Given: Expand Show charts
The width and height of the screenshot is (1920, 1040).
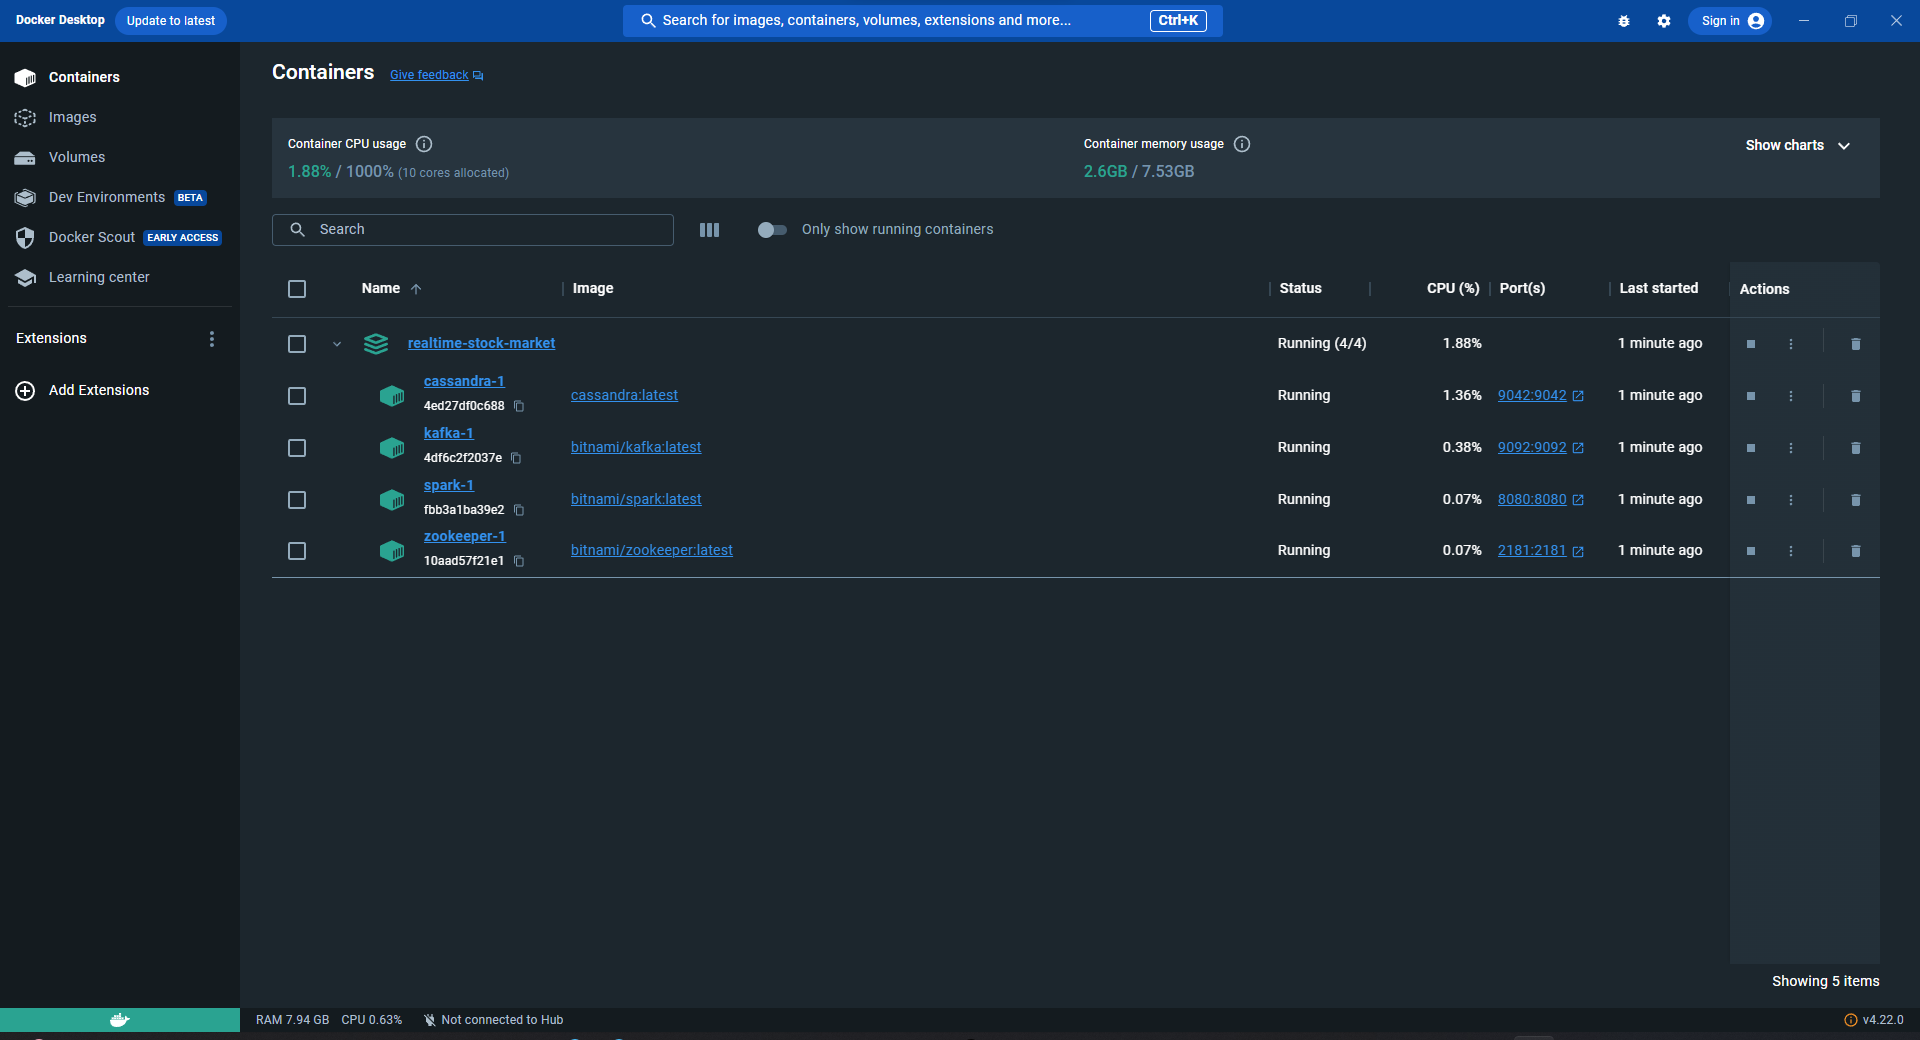Looking at the screenshot, I should click(x=1798, y=145).
